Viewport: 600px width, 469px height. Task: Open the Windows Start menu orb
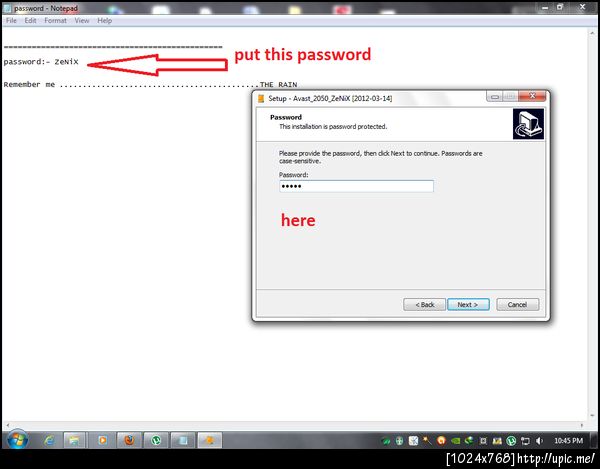[x=17, y=440]
